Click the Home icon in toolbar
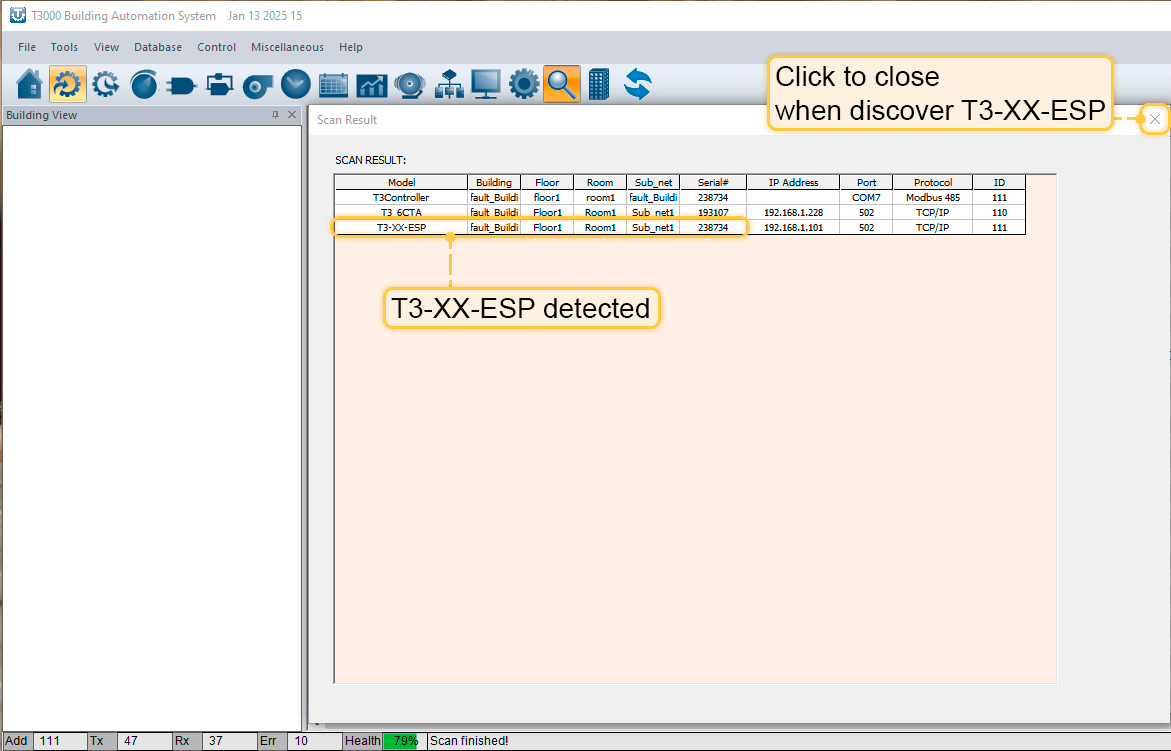Screen dimensions: 1171x751 pyautogui.click(x=30, y=85)
